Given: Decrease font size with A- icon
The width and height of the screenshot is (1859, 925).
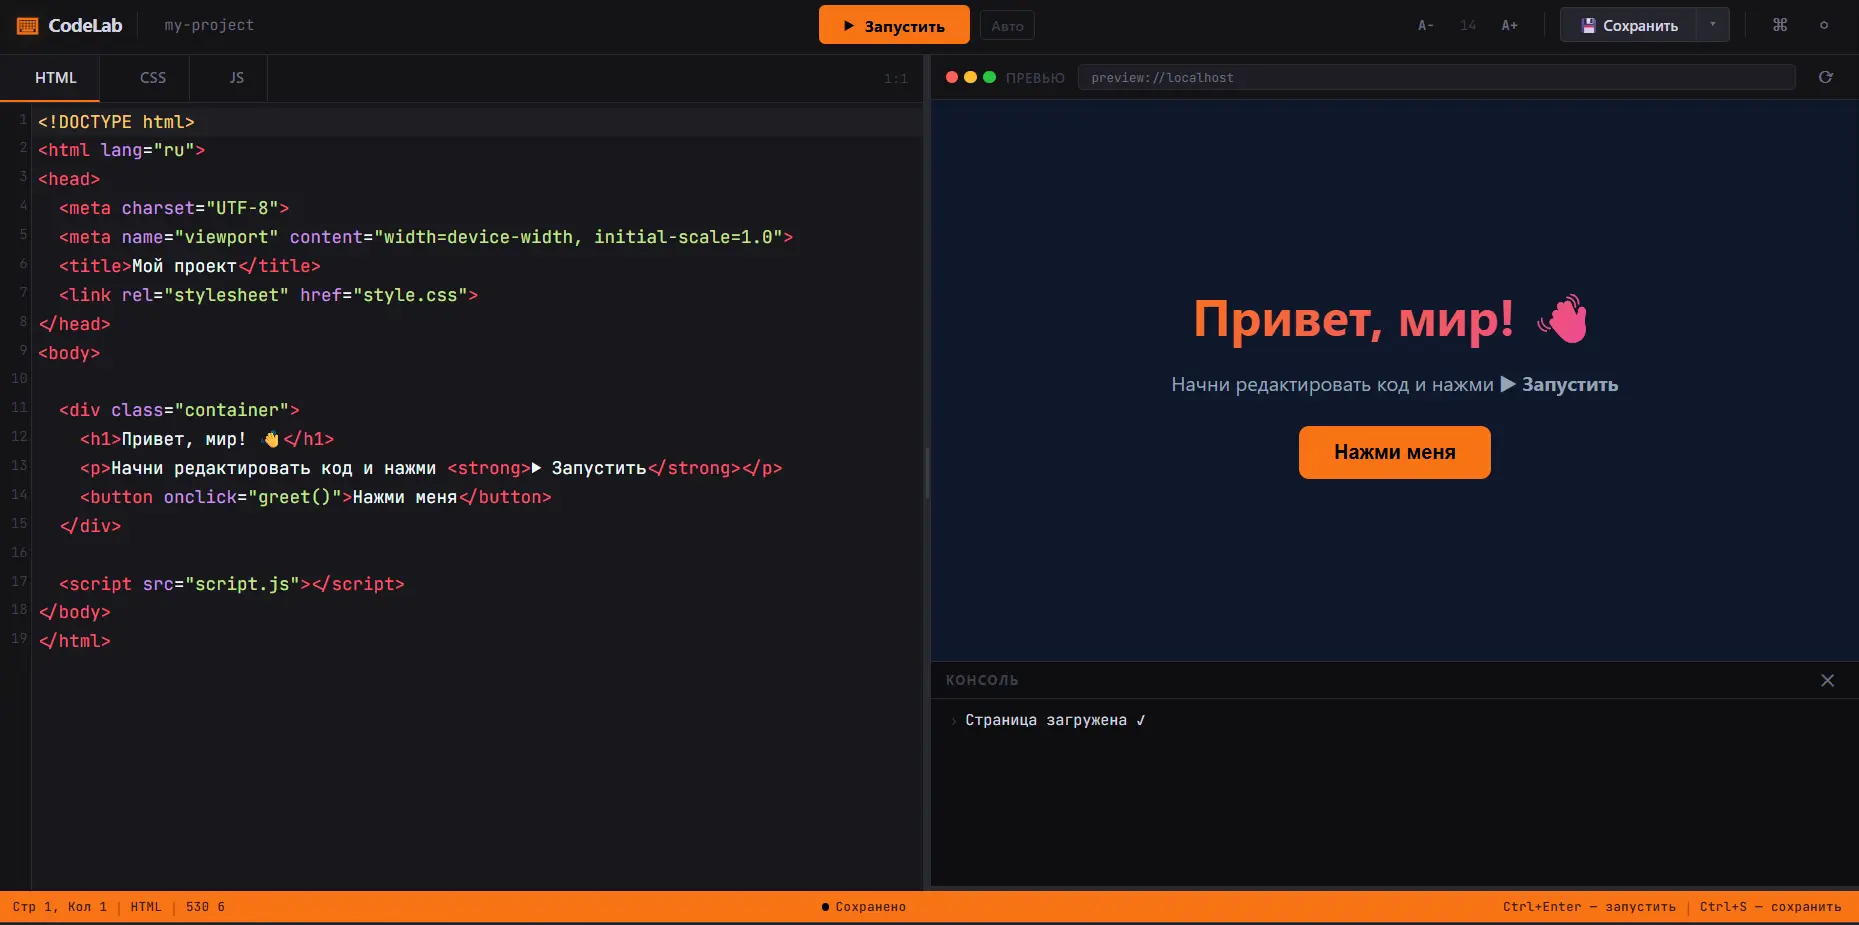Looking at the screenshot, I should 1426,25.
